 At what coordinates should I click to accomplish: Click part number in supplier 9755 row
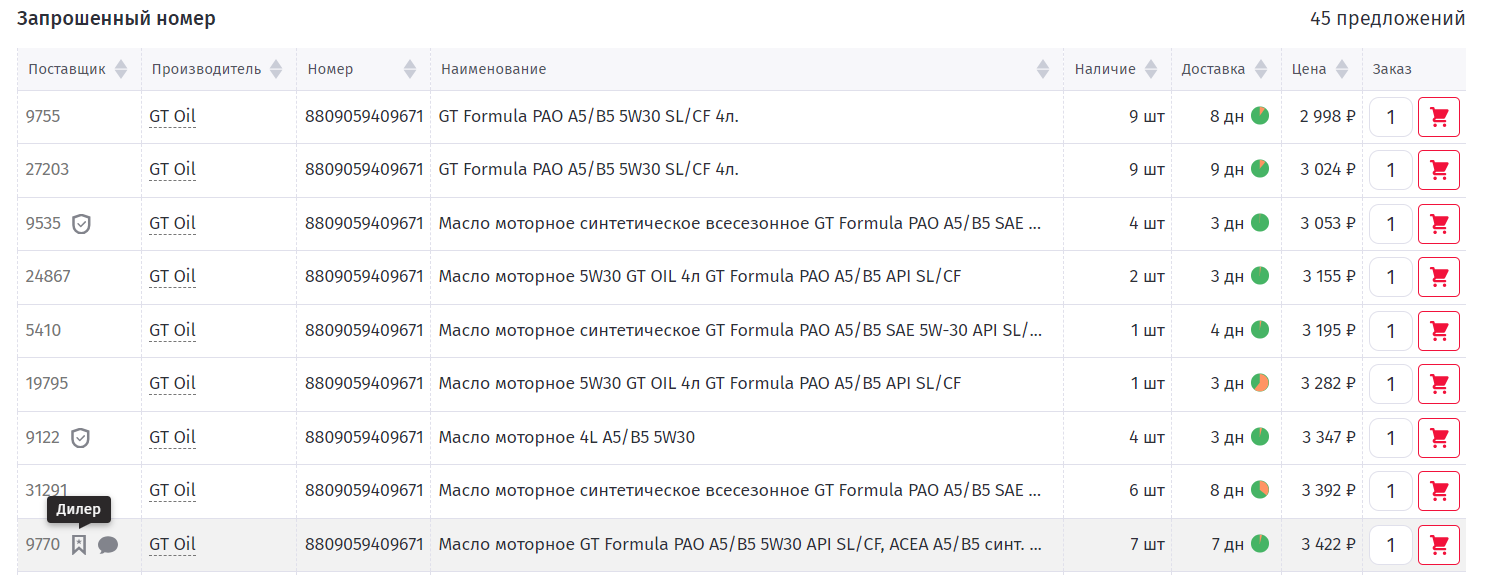[x=364, y=117]
